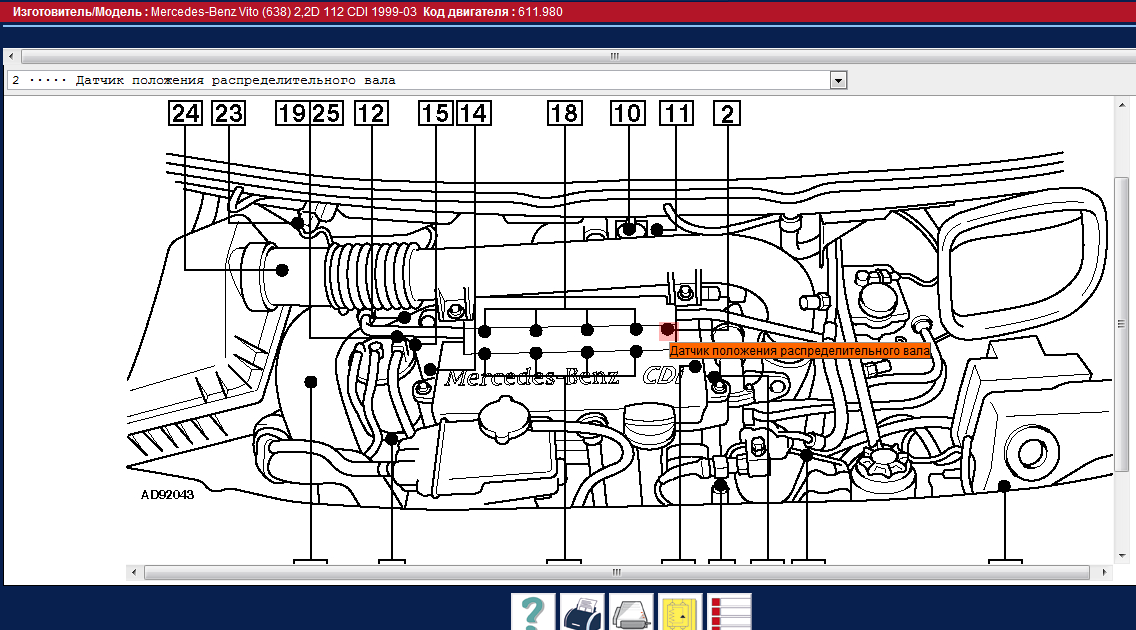1136x630 pixels.
Task: Click component label number 12
Action: pos(370,114)
